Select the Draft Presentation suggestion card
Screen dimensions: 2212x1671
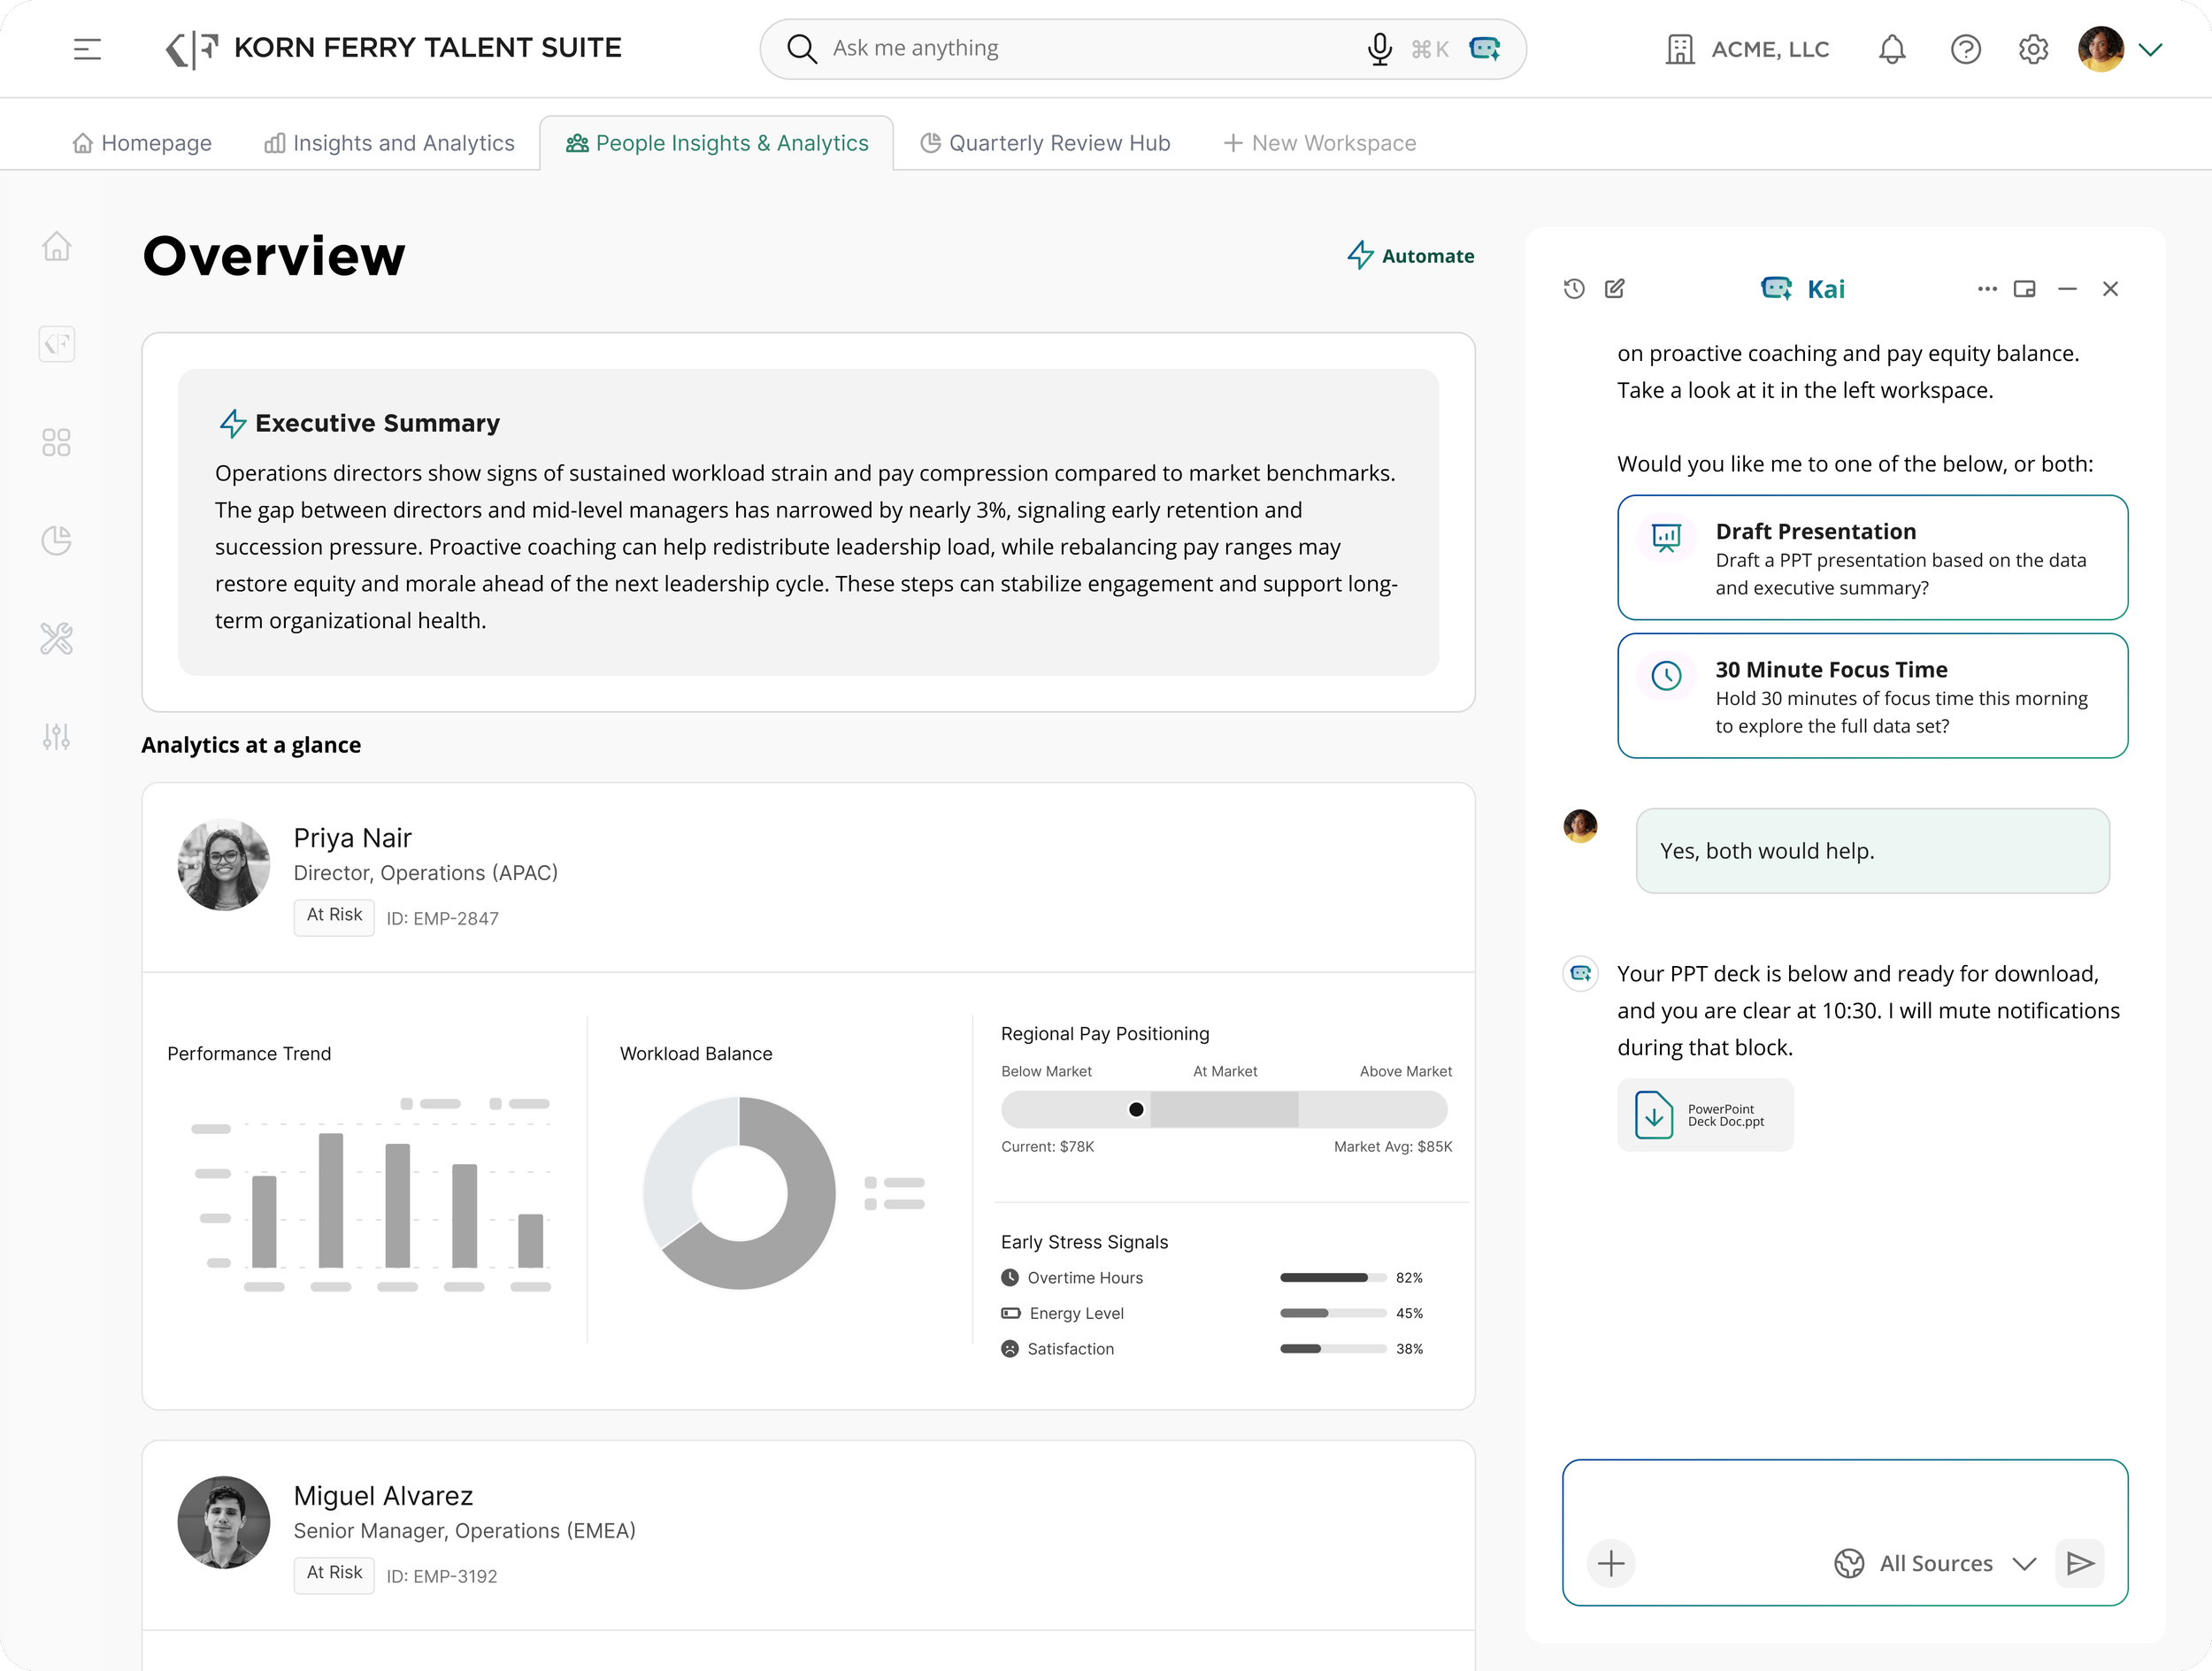coord(1871,558)
